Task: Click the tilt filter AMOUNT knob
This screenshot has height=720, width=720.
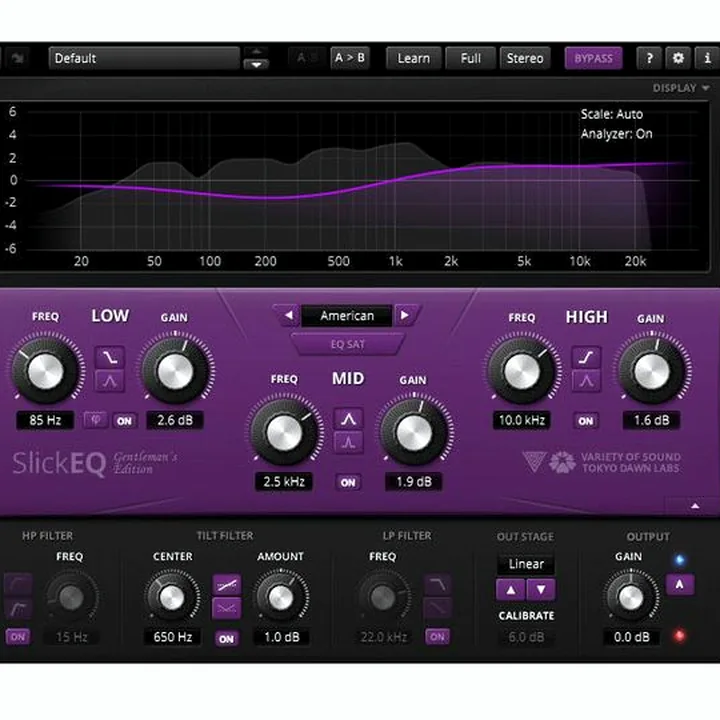Action: (x=281, y=597)
